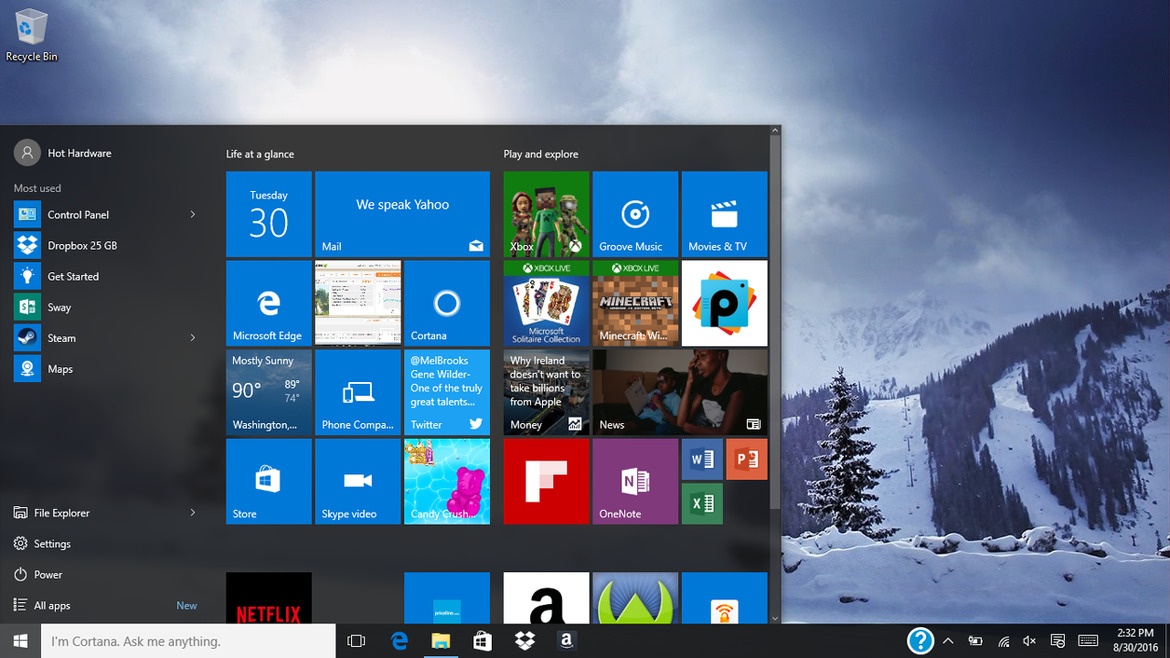Click the taskbar clock showing 2:32 PM
This screenshot has width=1170, height=658.
tap(1135, 641)
